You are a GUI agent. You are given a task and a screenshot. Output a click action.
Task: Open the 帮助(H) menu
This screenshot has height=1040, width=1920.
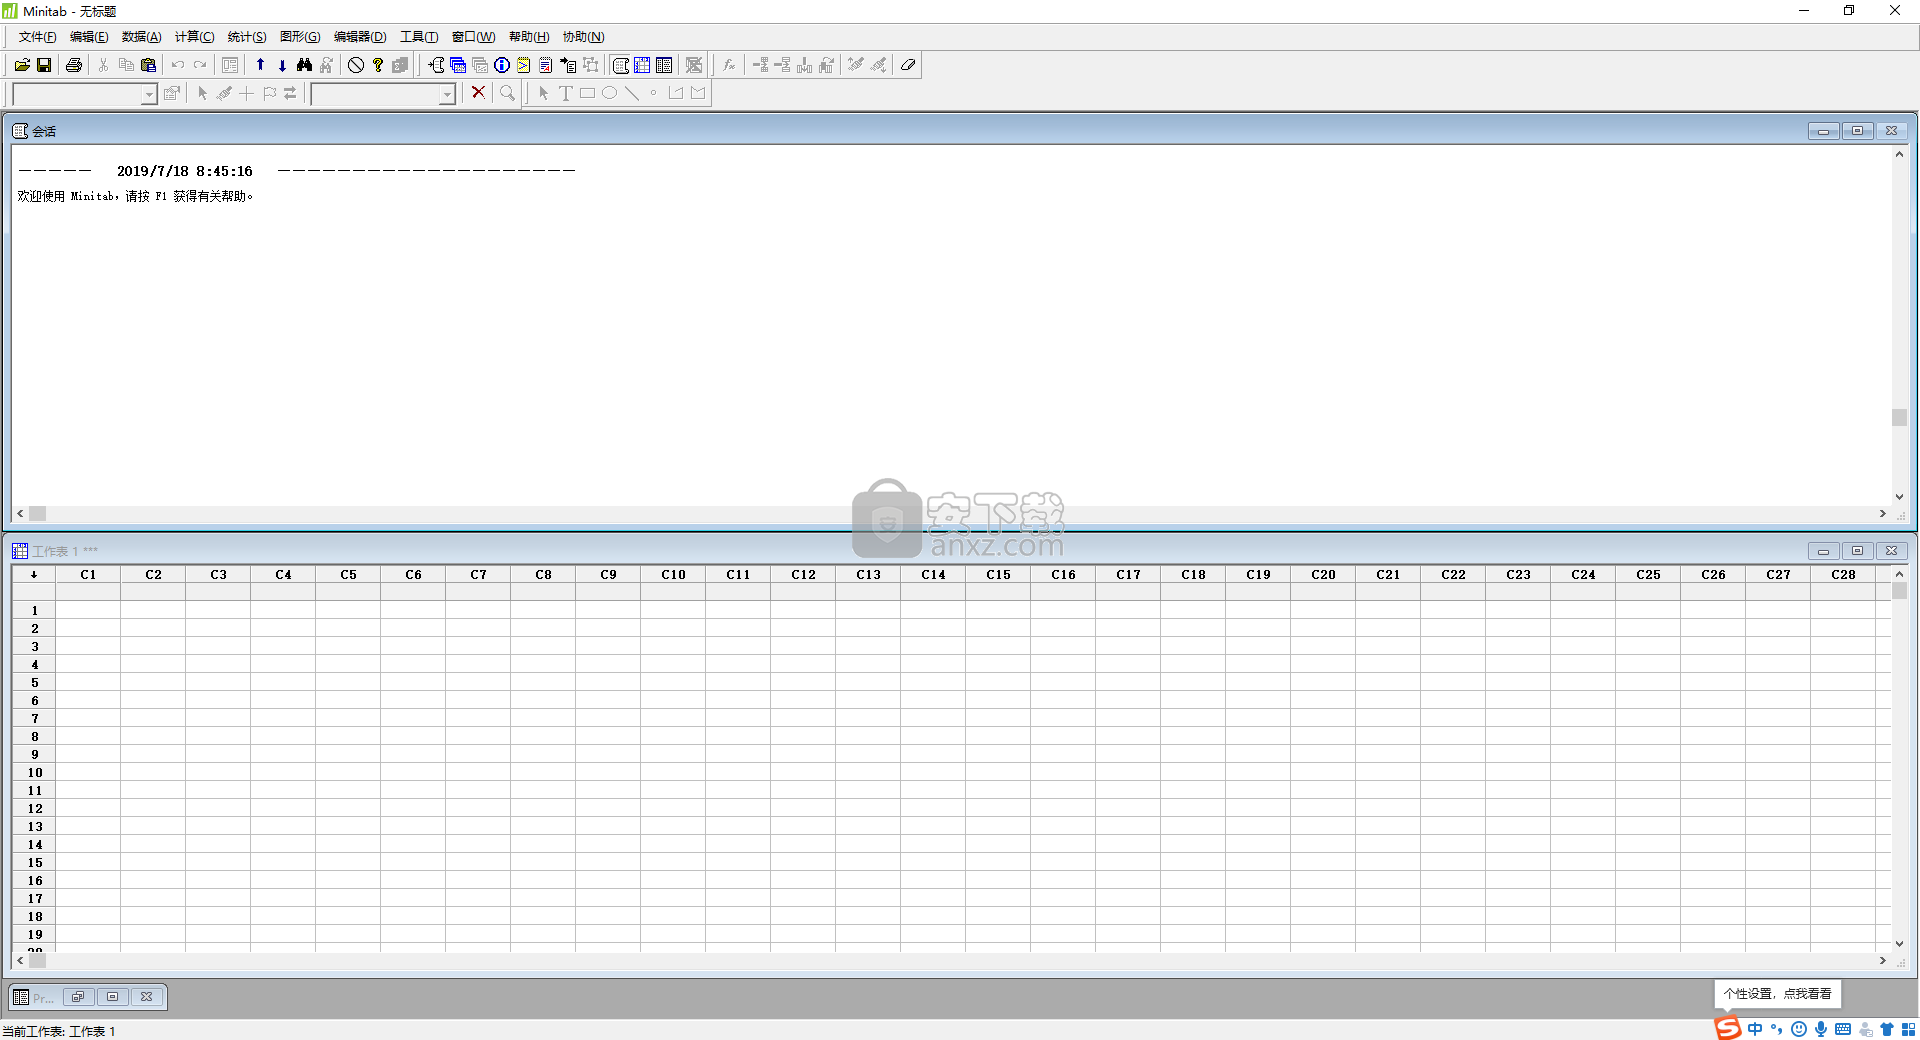[x=529, y=37]
